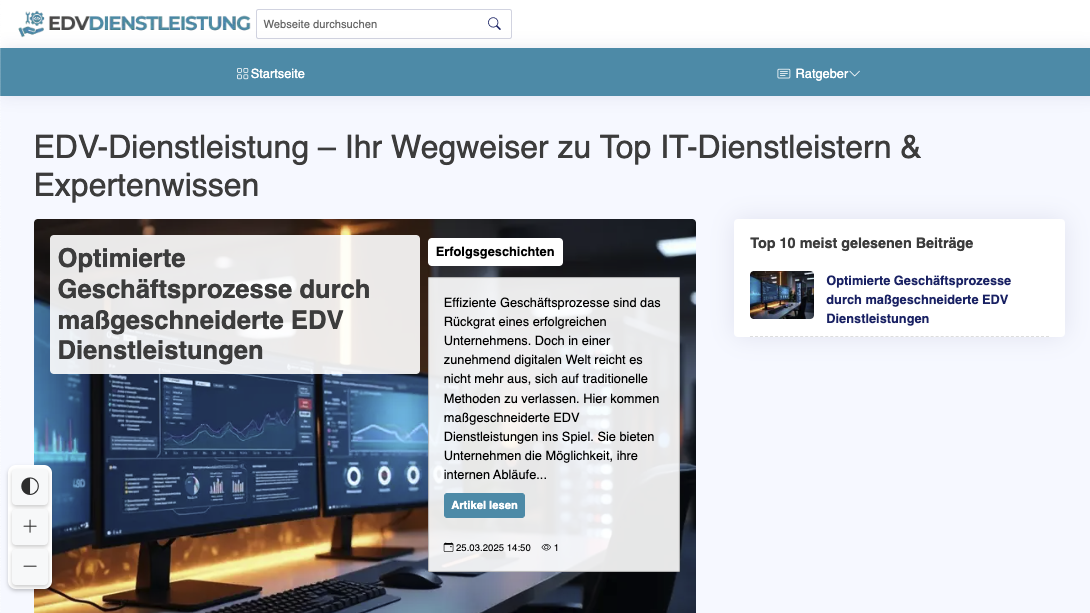Click the calendar icon next to the article date
Viewport: 1090px width, 613px height.
(450, 547)
